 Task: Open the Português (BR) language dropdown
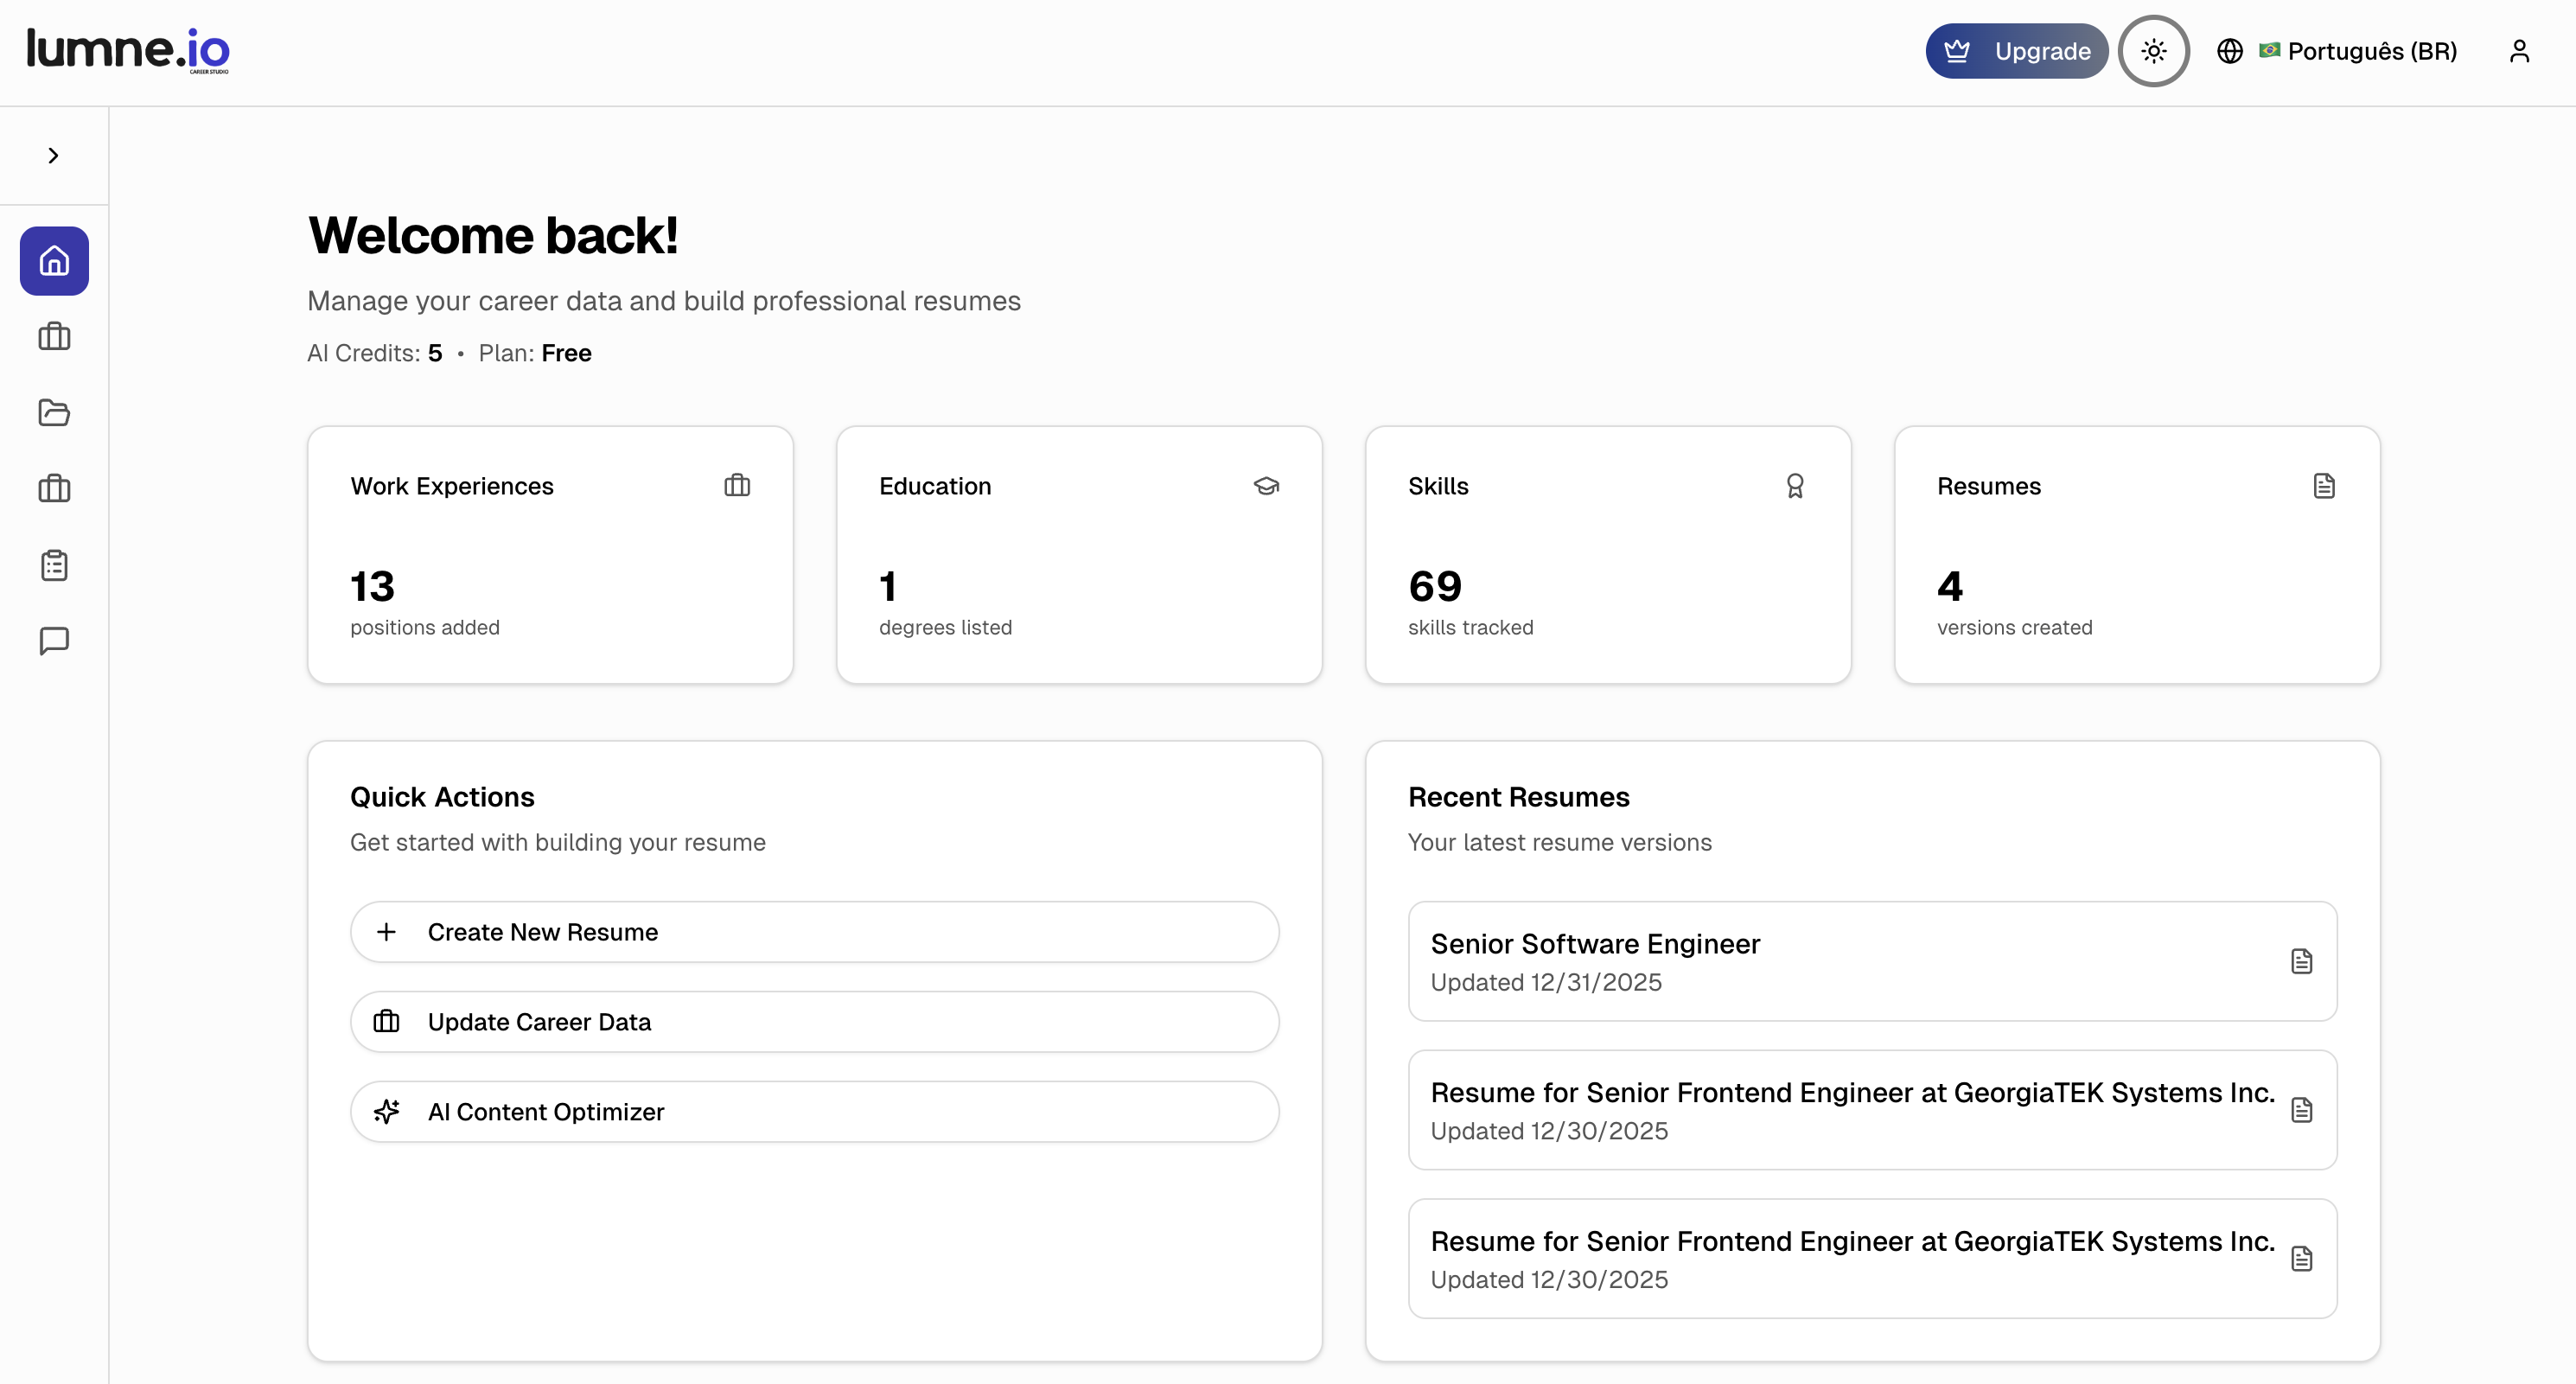[x=2338, y=51]
